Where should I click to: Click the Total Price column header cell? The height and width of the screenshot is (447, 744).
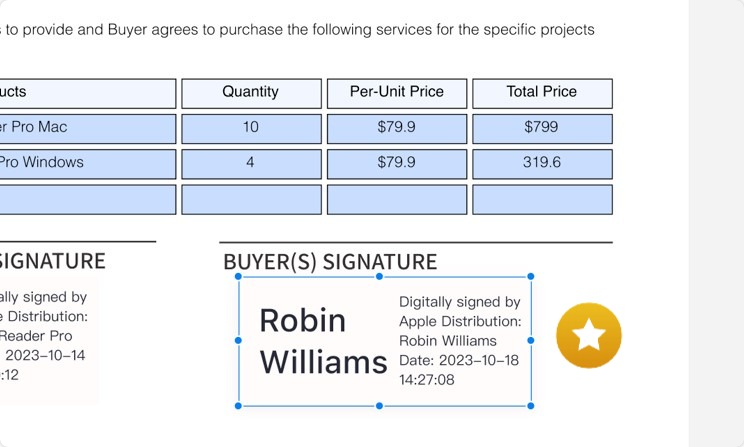pyautogui.click(x=542, y=93)
